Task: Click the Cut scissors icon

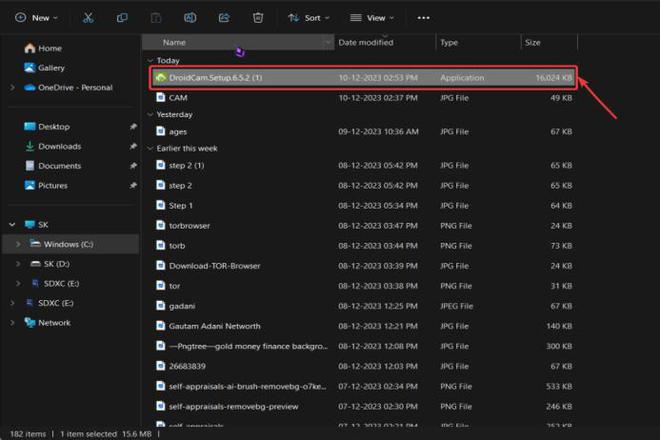Action: [x=89, y=18]
